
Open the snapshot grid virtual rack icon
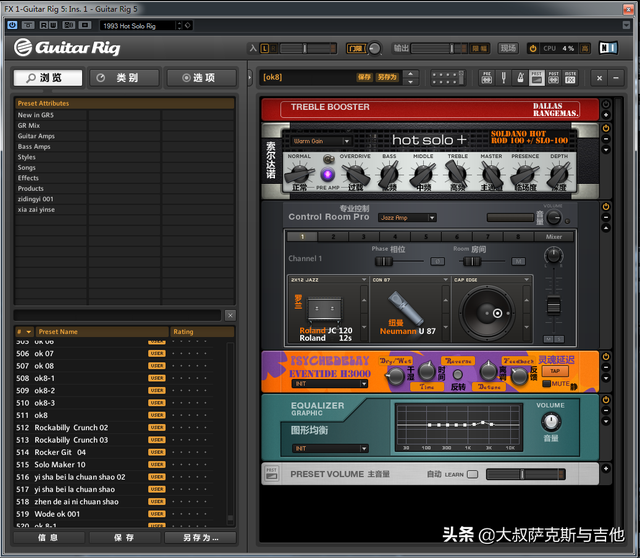[448, 78]
